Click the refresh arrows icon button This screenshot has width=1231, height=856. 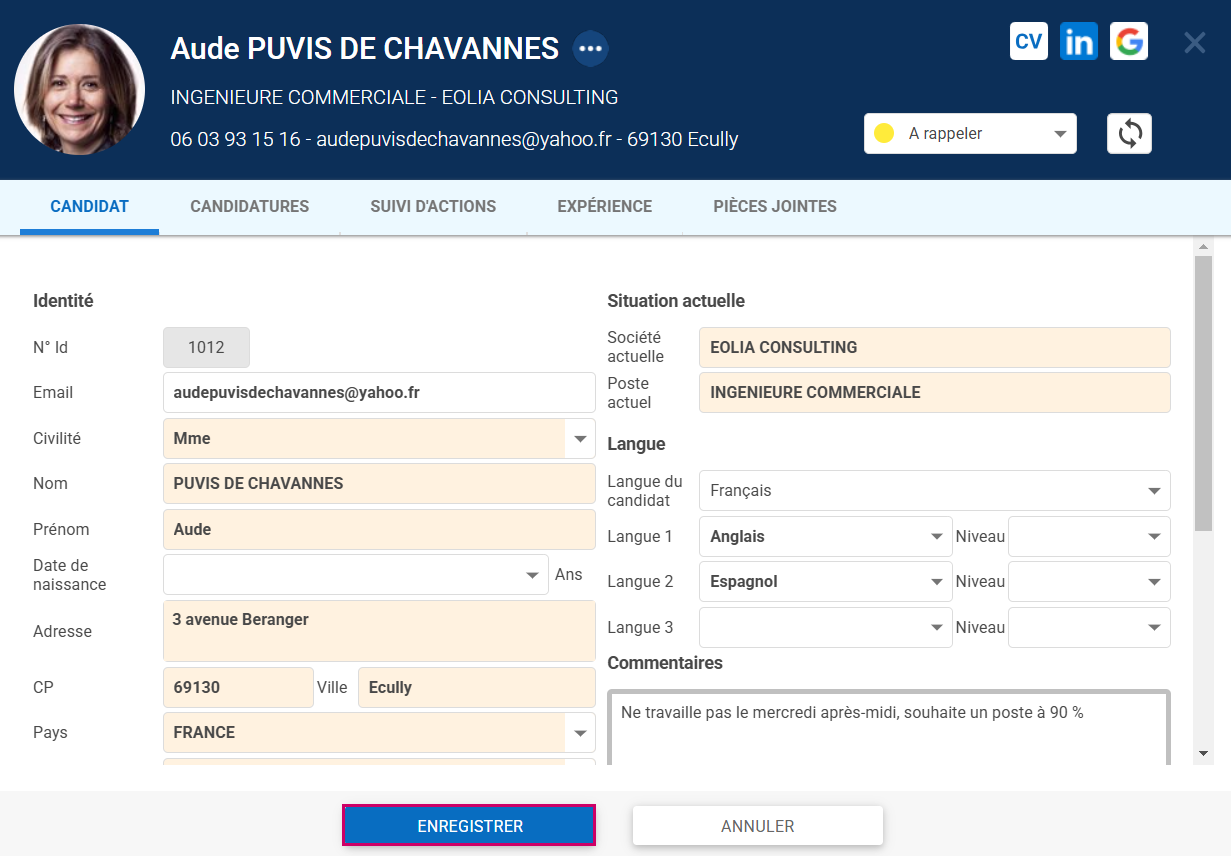[1129, 134]
